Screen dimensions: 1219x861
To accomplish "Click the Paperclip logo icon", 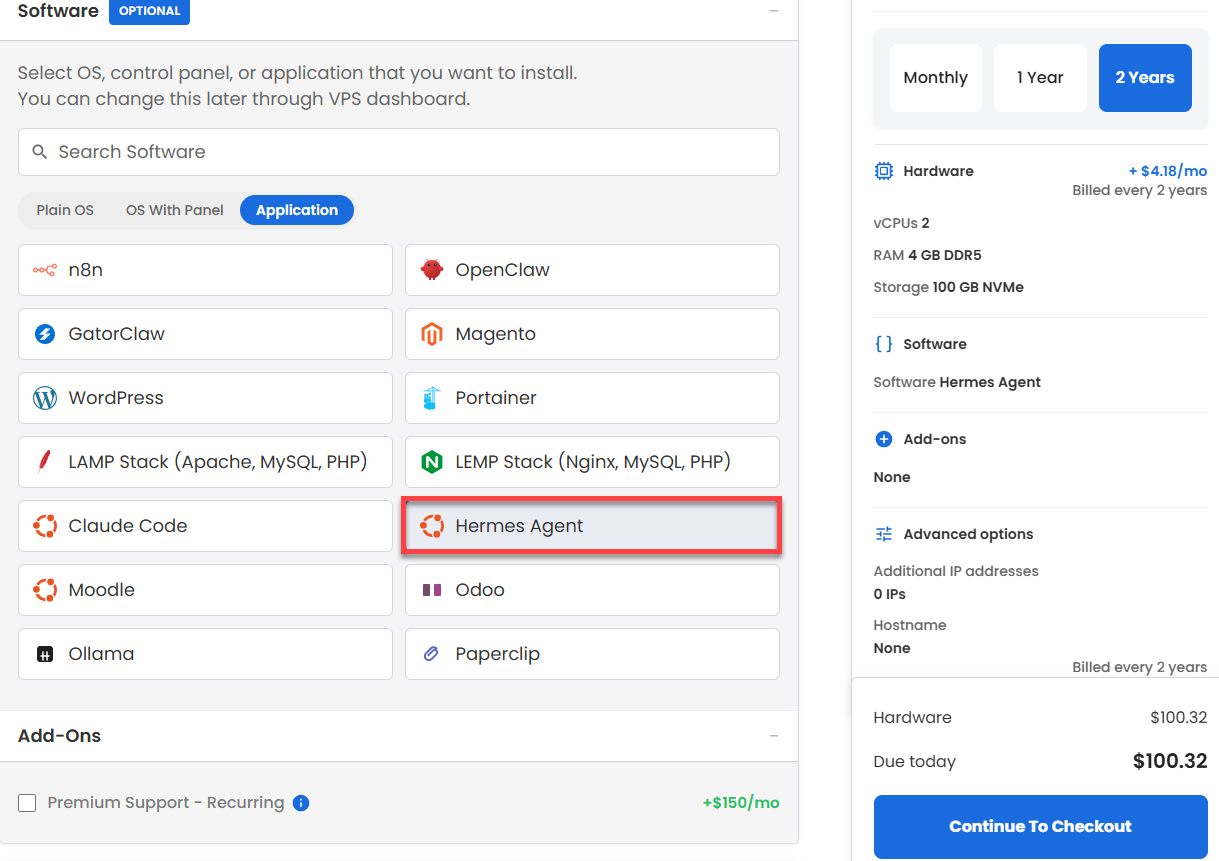I will click(432, 654).
